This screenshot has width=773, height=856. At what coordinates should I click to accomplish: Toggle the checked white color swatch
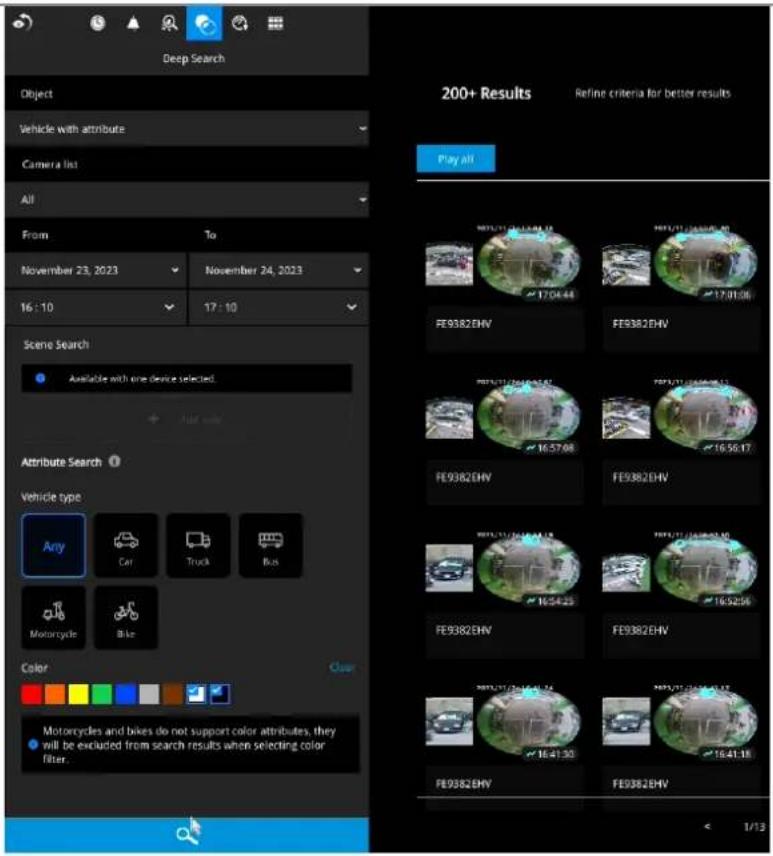196,694
